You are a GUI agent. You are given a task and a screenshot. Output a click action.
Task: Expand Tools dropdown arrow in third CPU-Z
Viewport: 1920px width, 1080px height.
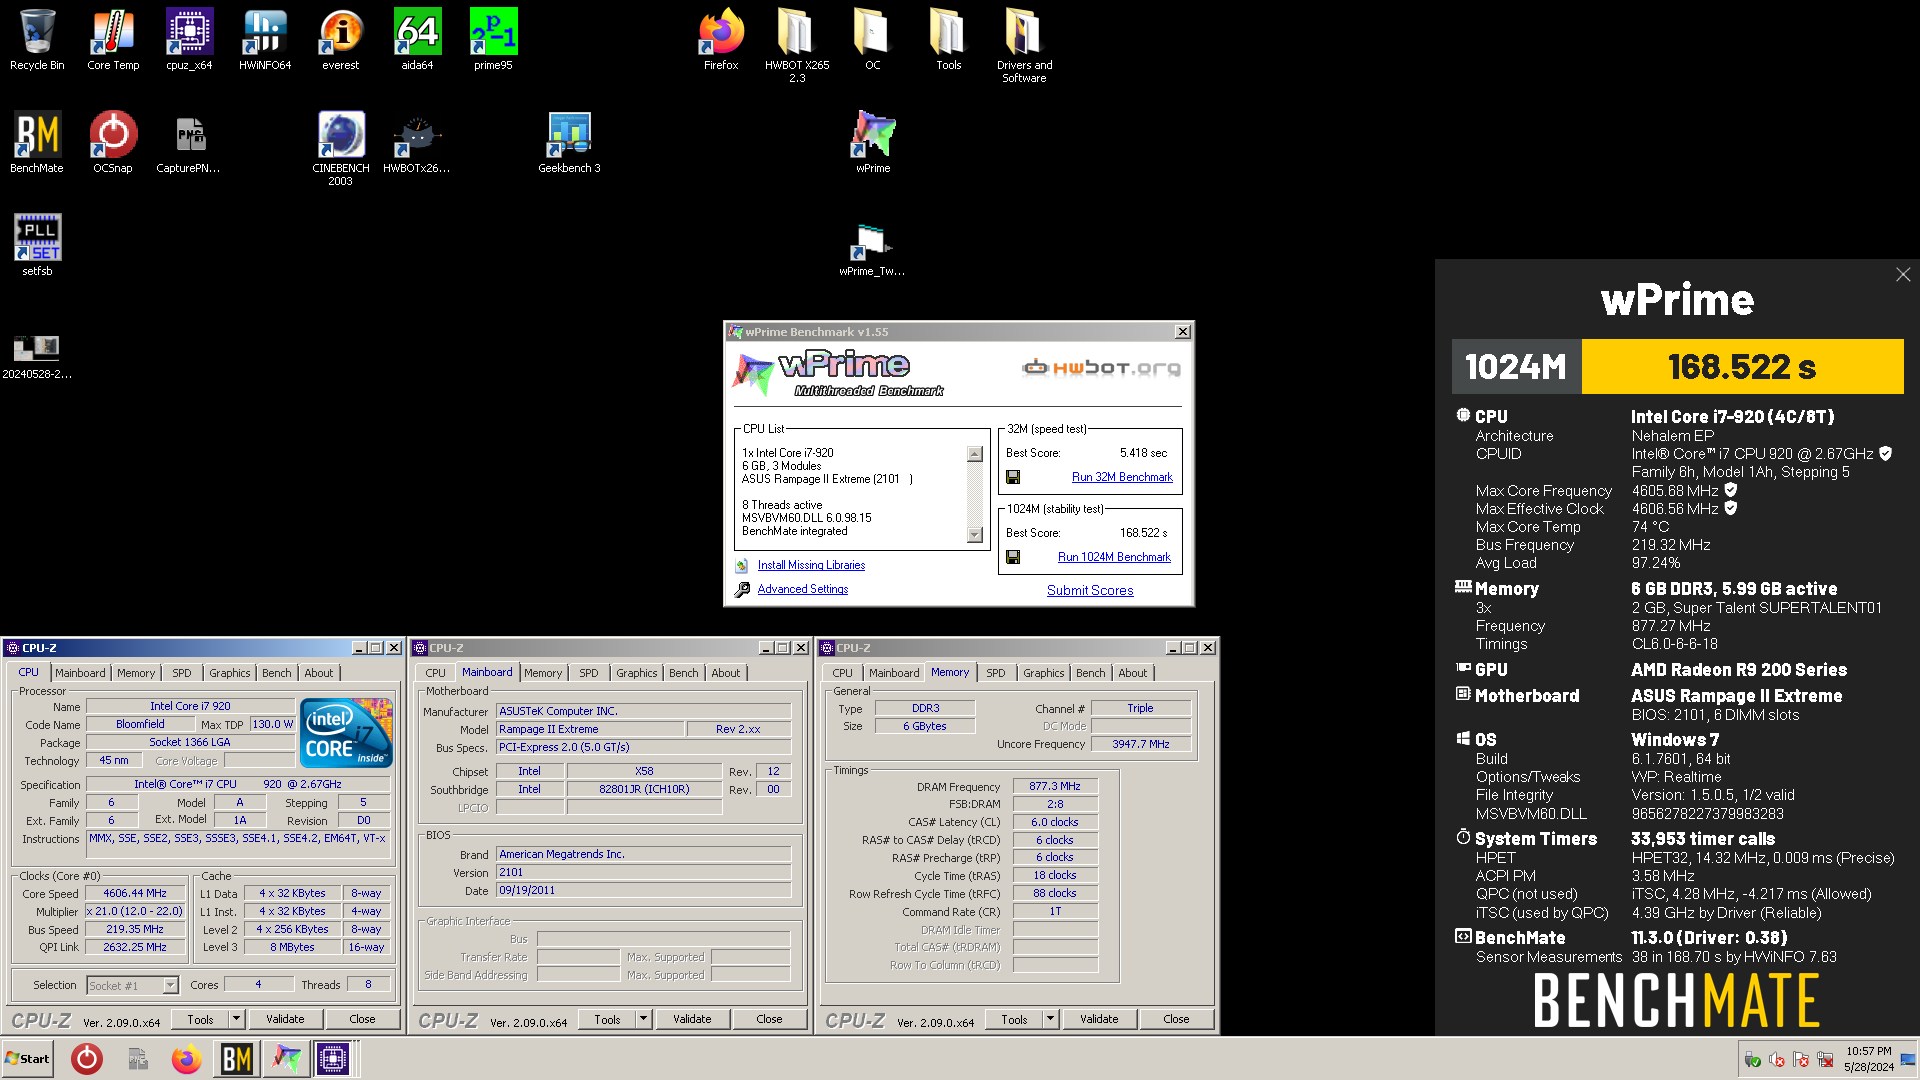coord(1051,1019)
